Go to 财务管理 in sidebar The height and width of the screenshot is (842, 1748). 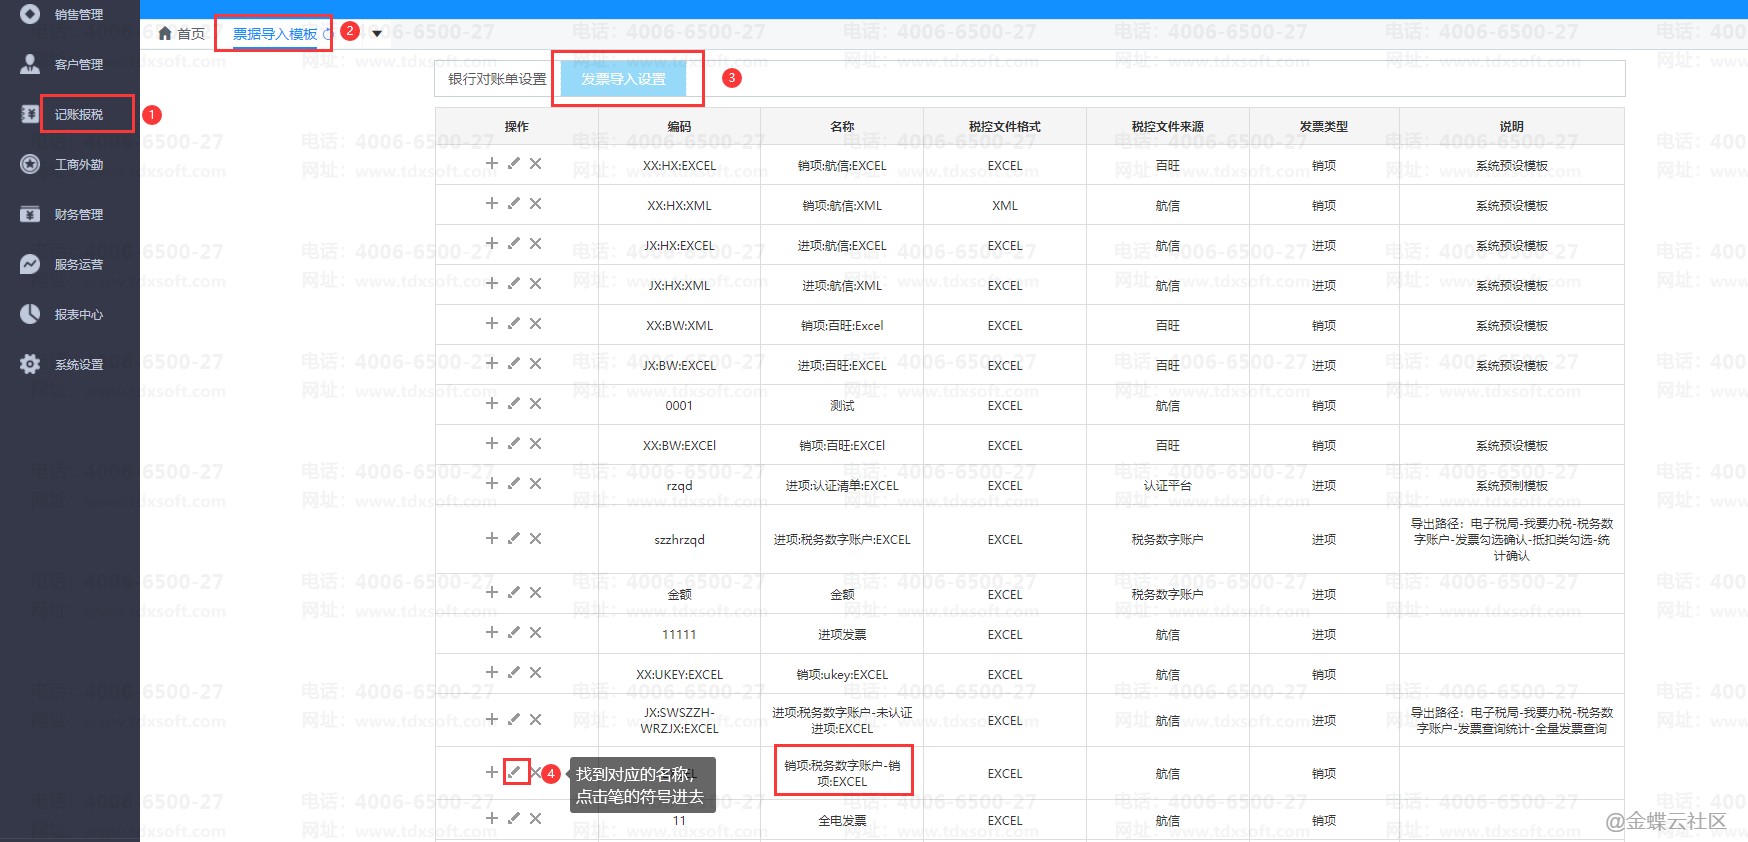pos(78,214)
